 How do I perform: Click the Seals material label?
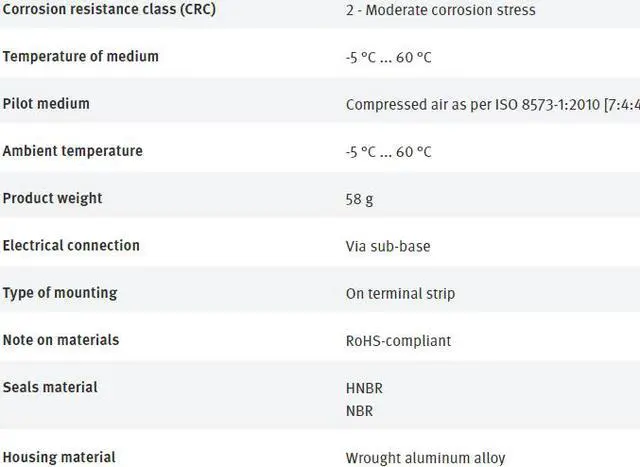(50, 387)
